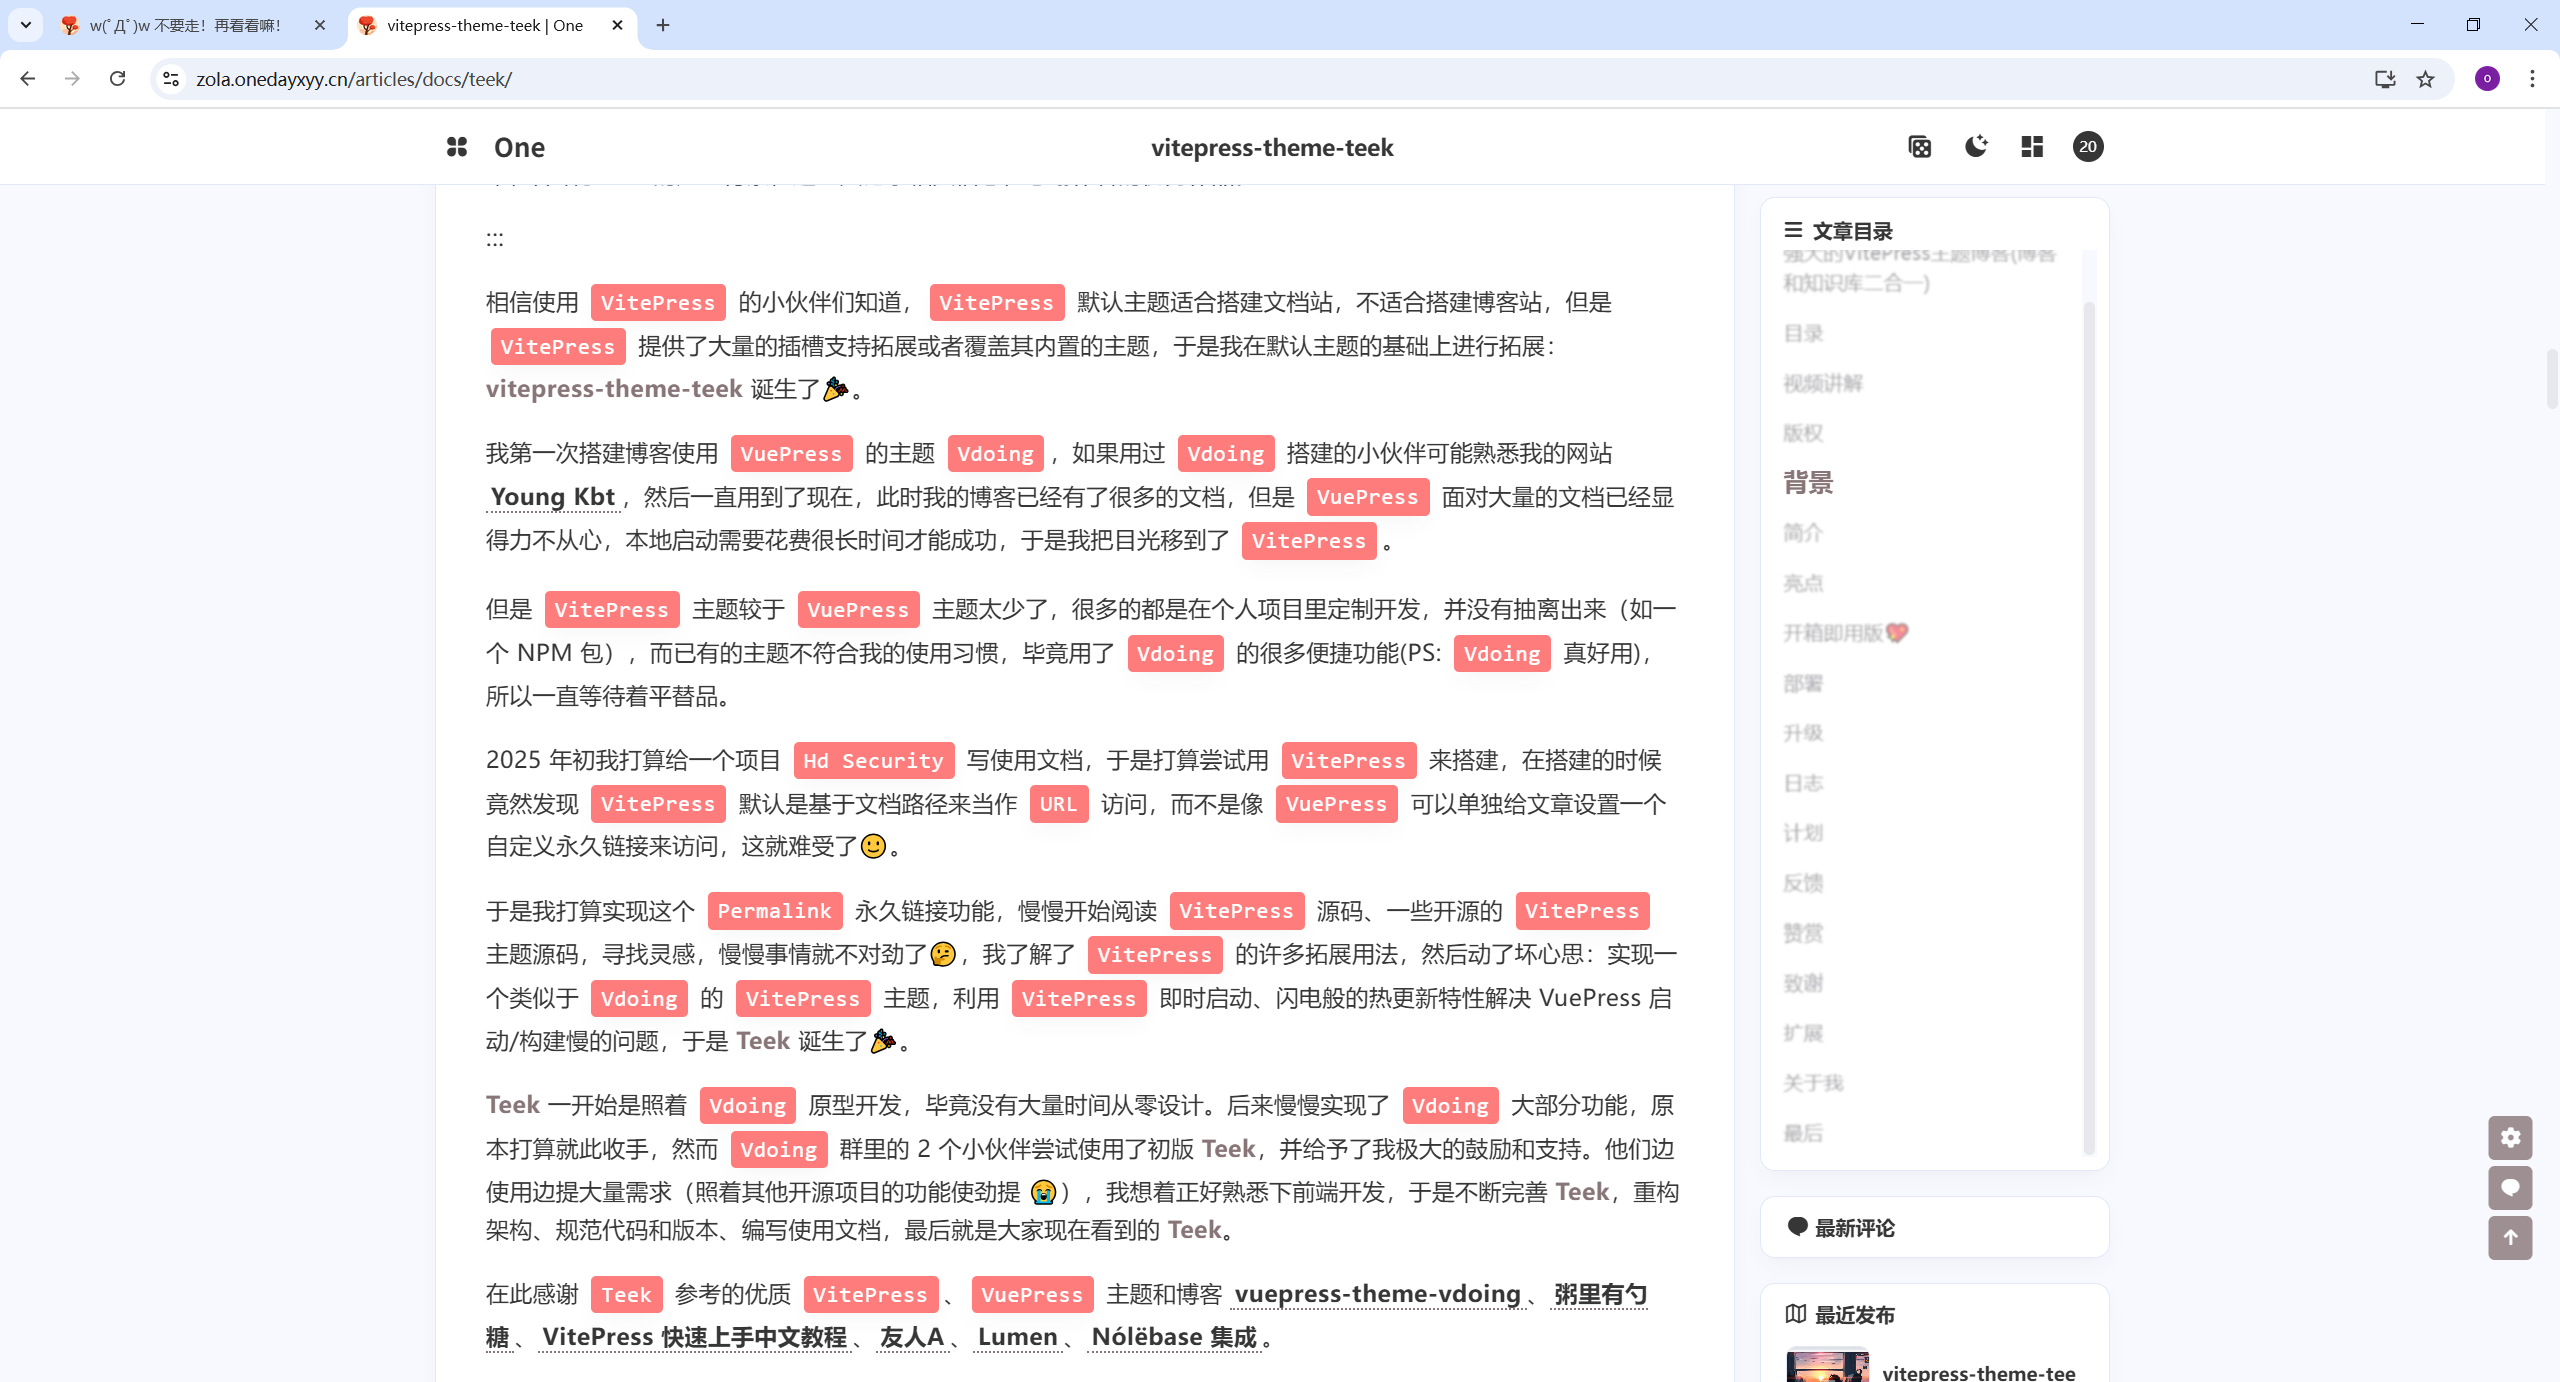This screenshot has width=2560, height=1382.
Task: Select the vitepress-theme-teek | One tab
Action: click(x=485, y=25)
